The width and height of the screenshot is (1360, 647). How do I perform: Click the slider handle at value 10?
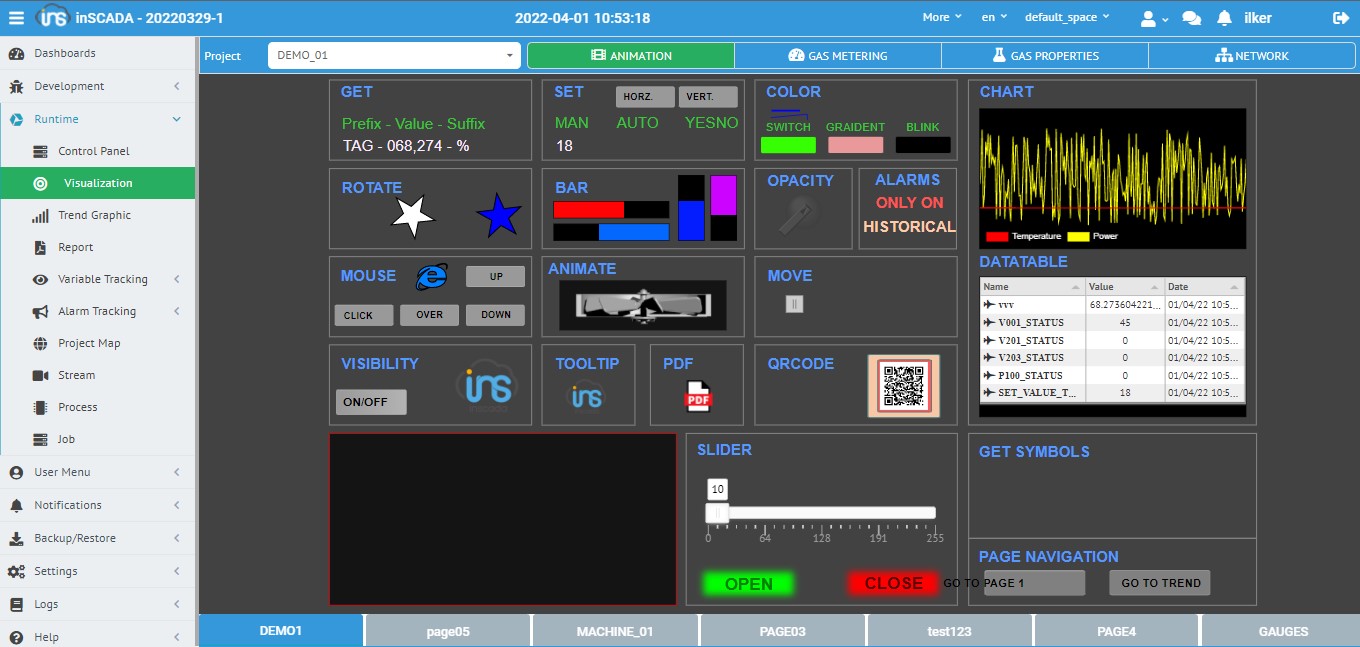[717, 513]
